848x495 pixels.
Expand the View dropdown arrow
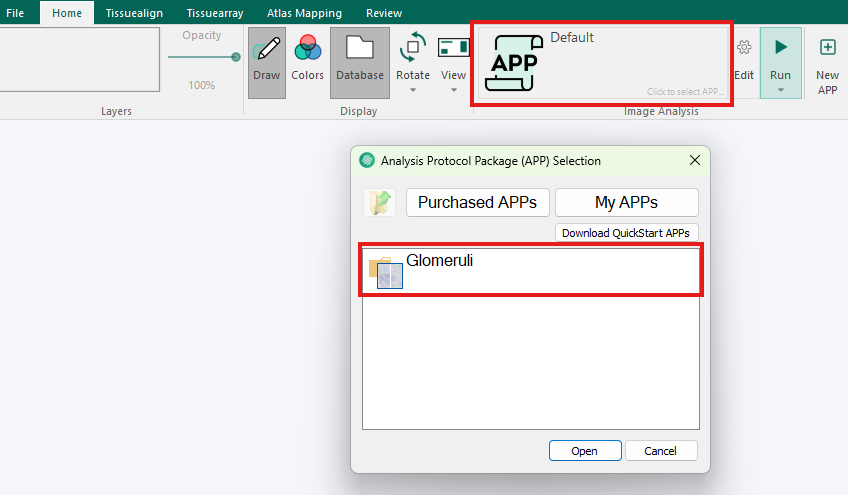click(454, 90)
